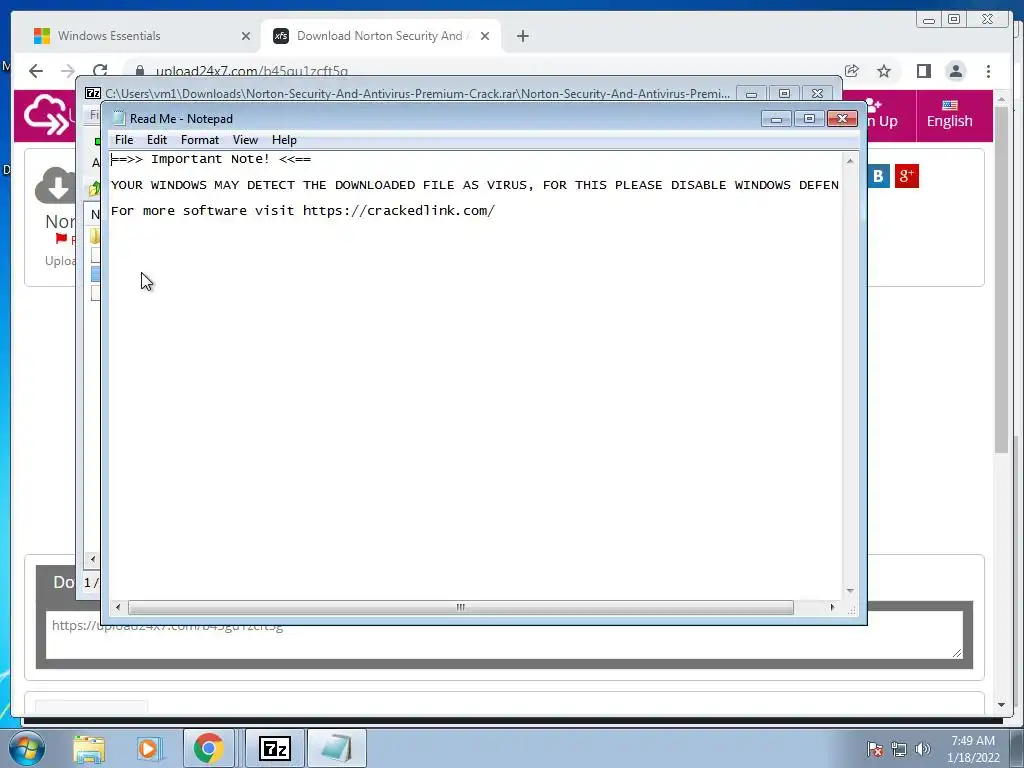
Task: Click Notepad vertical scroll down arrow
Action: point(850,590)
